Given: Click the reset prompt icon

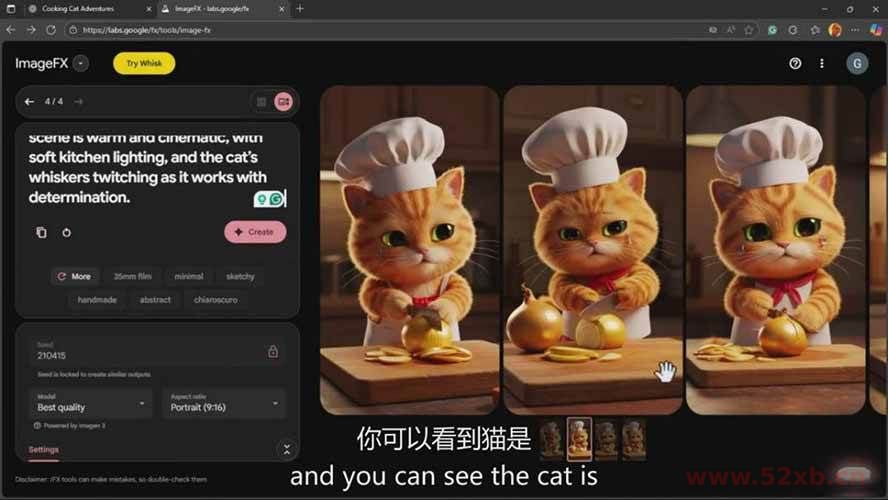Looking at the screenshot, I should (66, 232).
